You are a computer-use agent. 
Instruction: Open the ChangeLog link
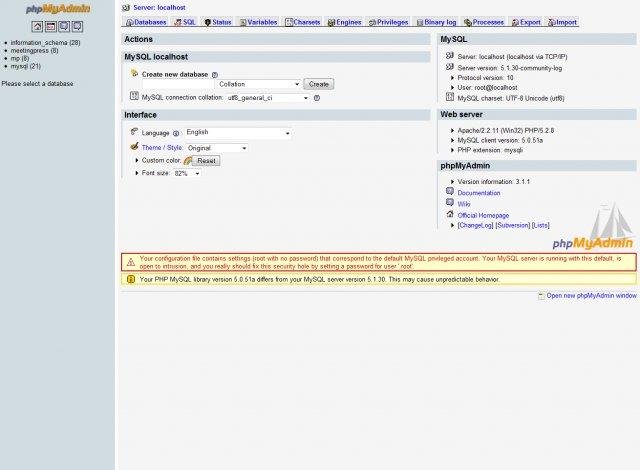pyautogui.click(x=476, y=225)
